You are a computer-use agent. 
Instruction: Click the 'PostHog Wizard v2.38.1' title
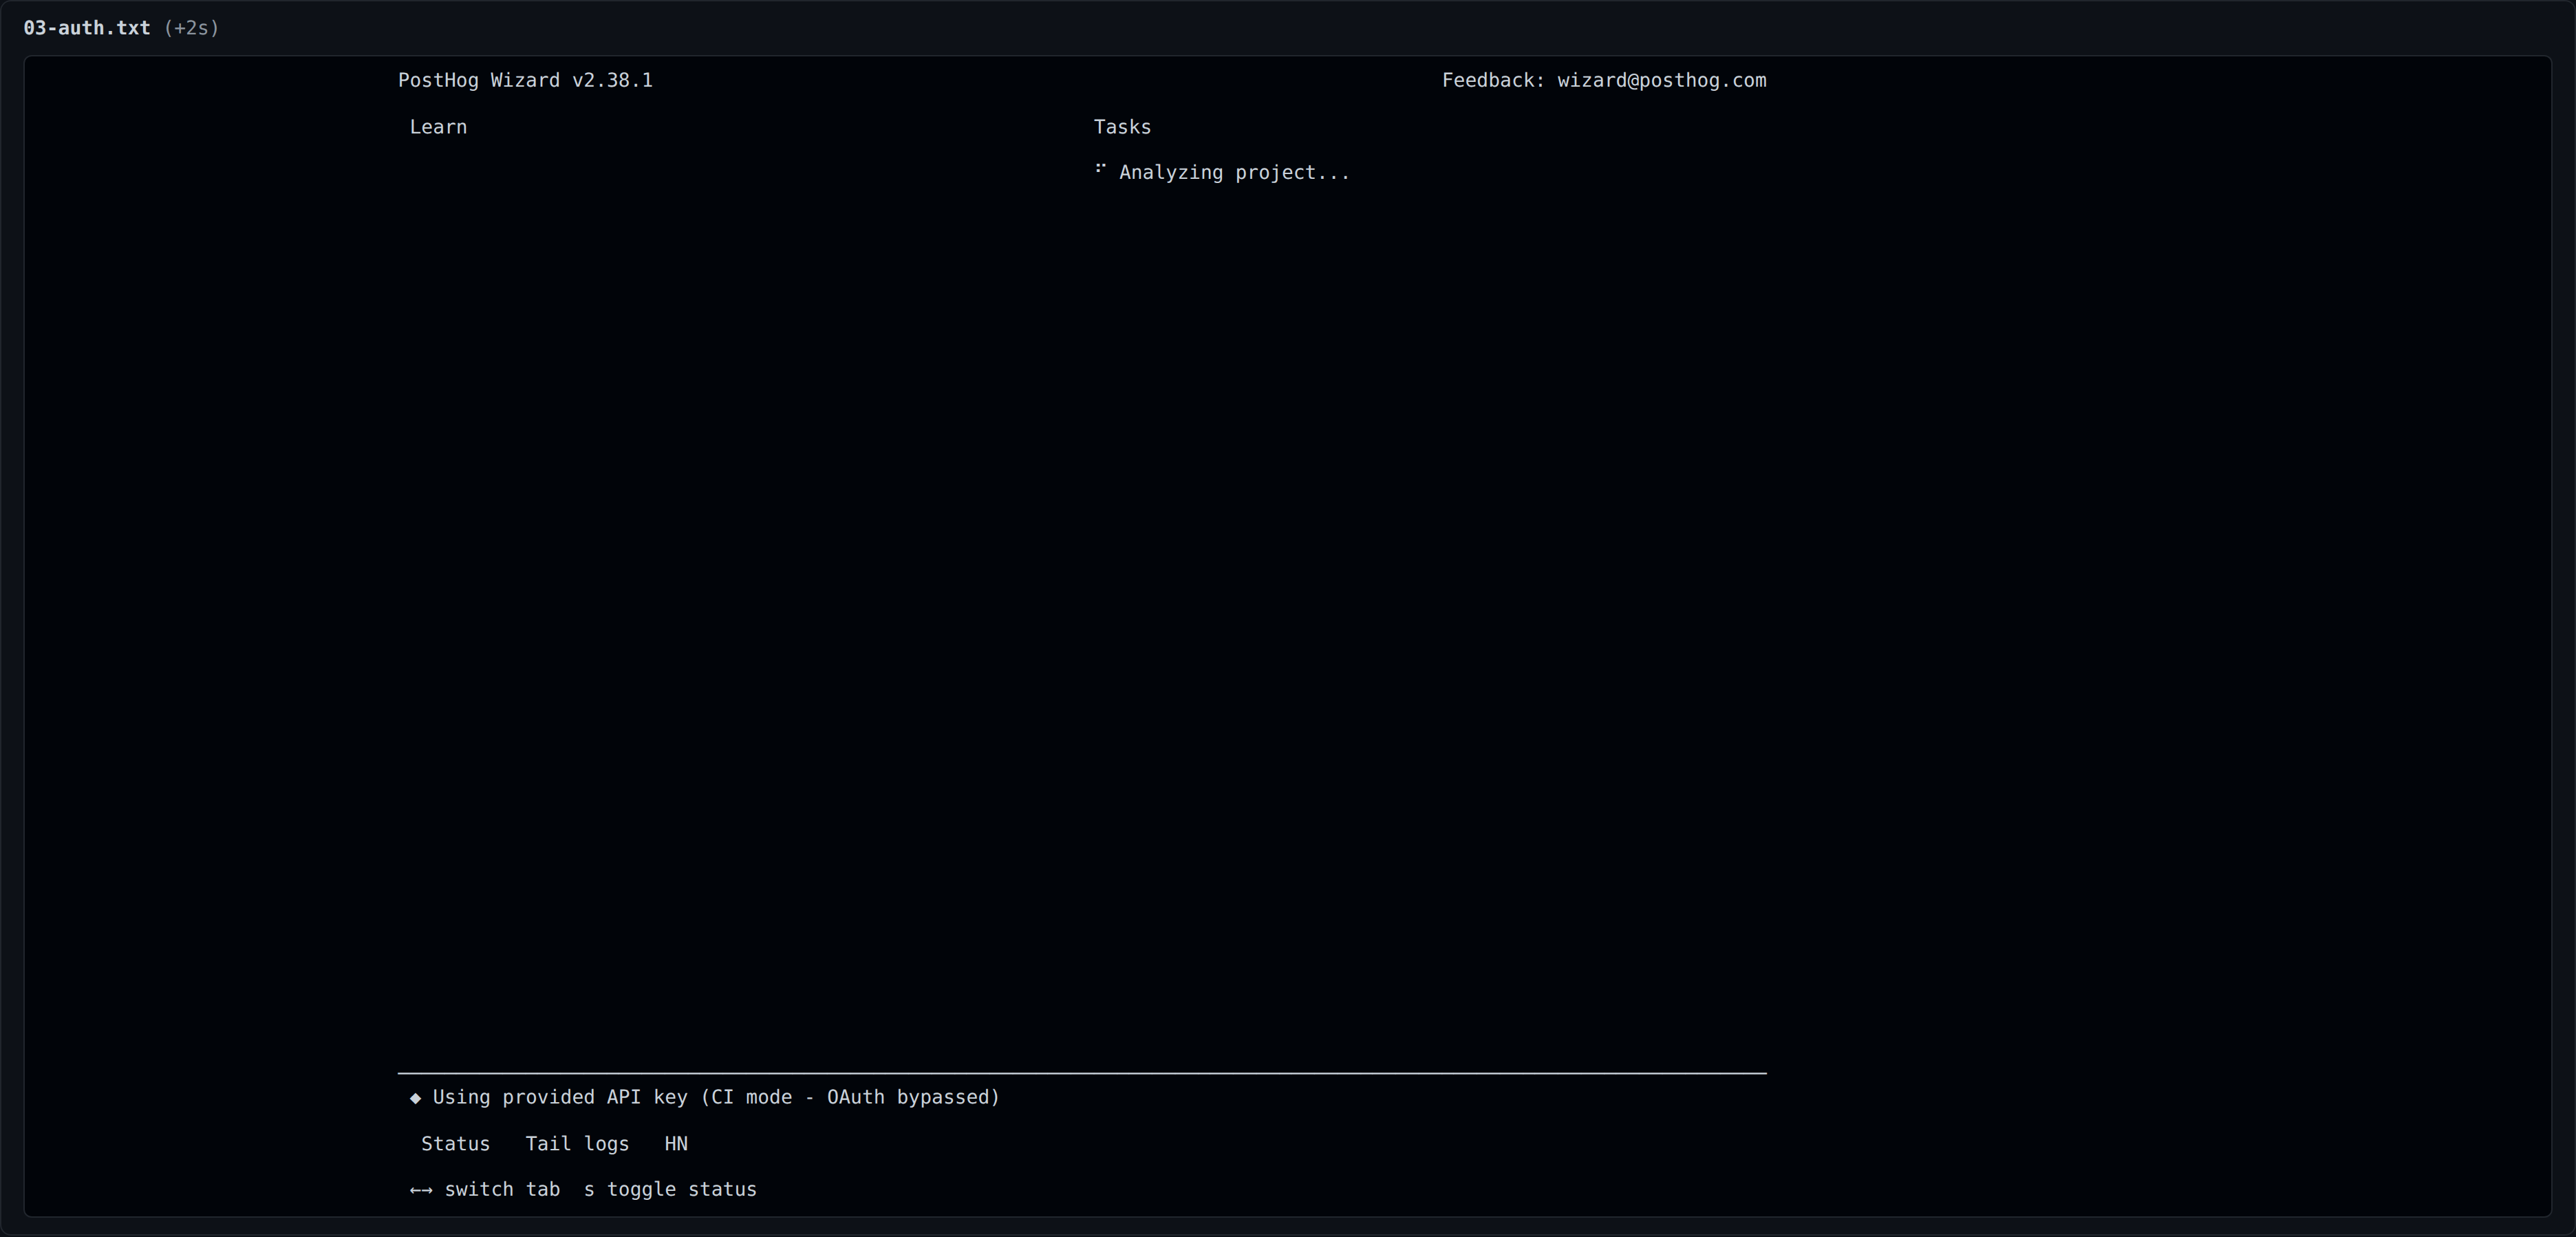525,80
